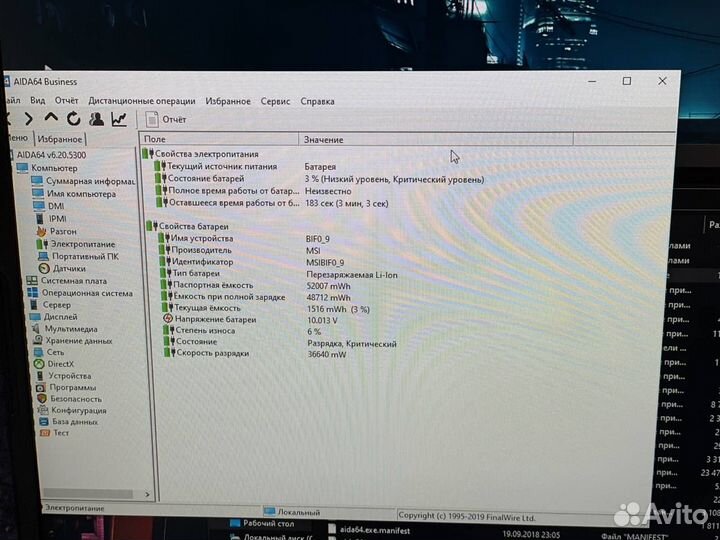Click the Конфигурация category icon
The height and width of the screenshot is (540, 720).
(43, 410)
